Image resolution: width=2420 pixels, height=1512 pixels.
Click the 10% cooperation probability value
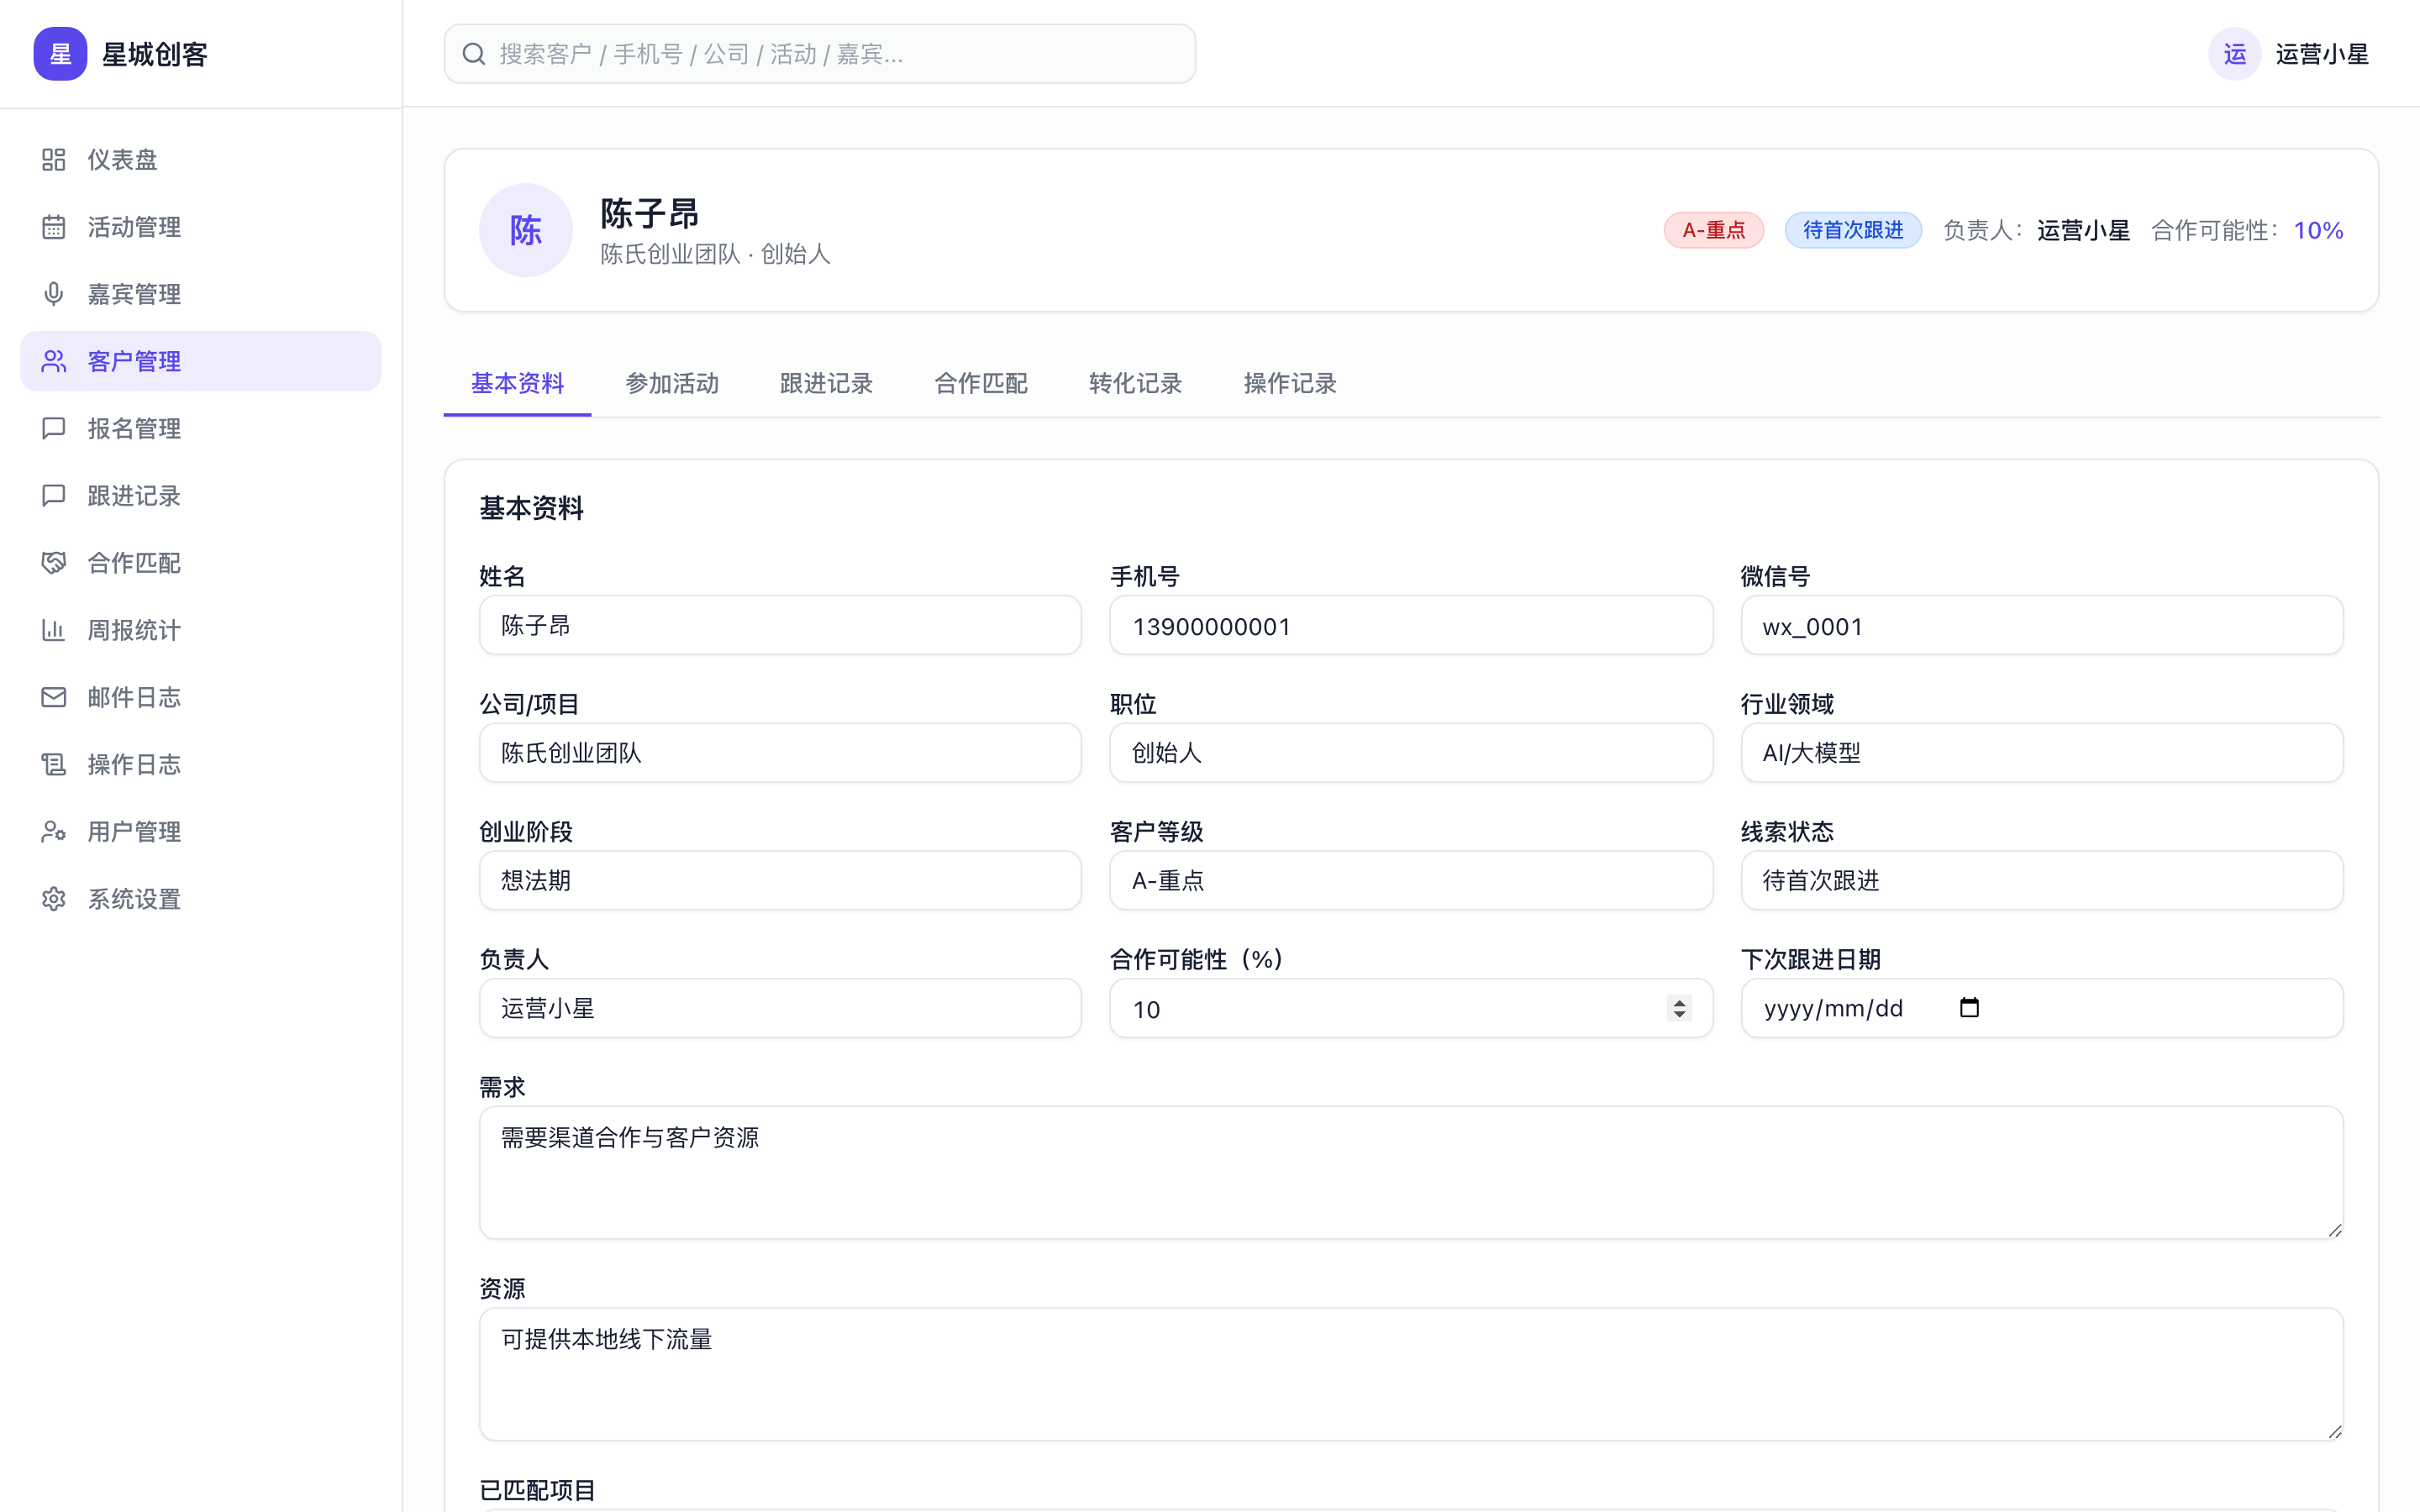2318,230
